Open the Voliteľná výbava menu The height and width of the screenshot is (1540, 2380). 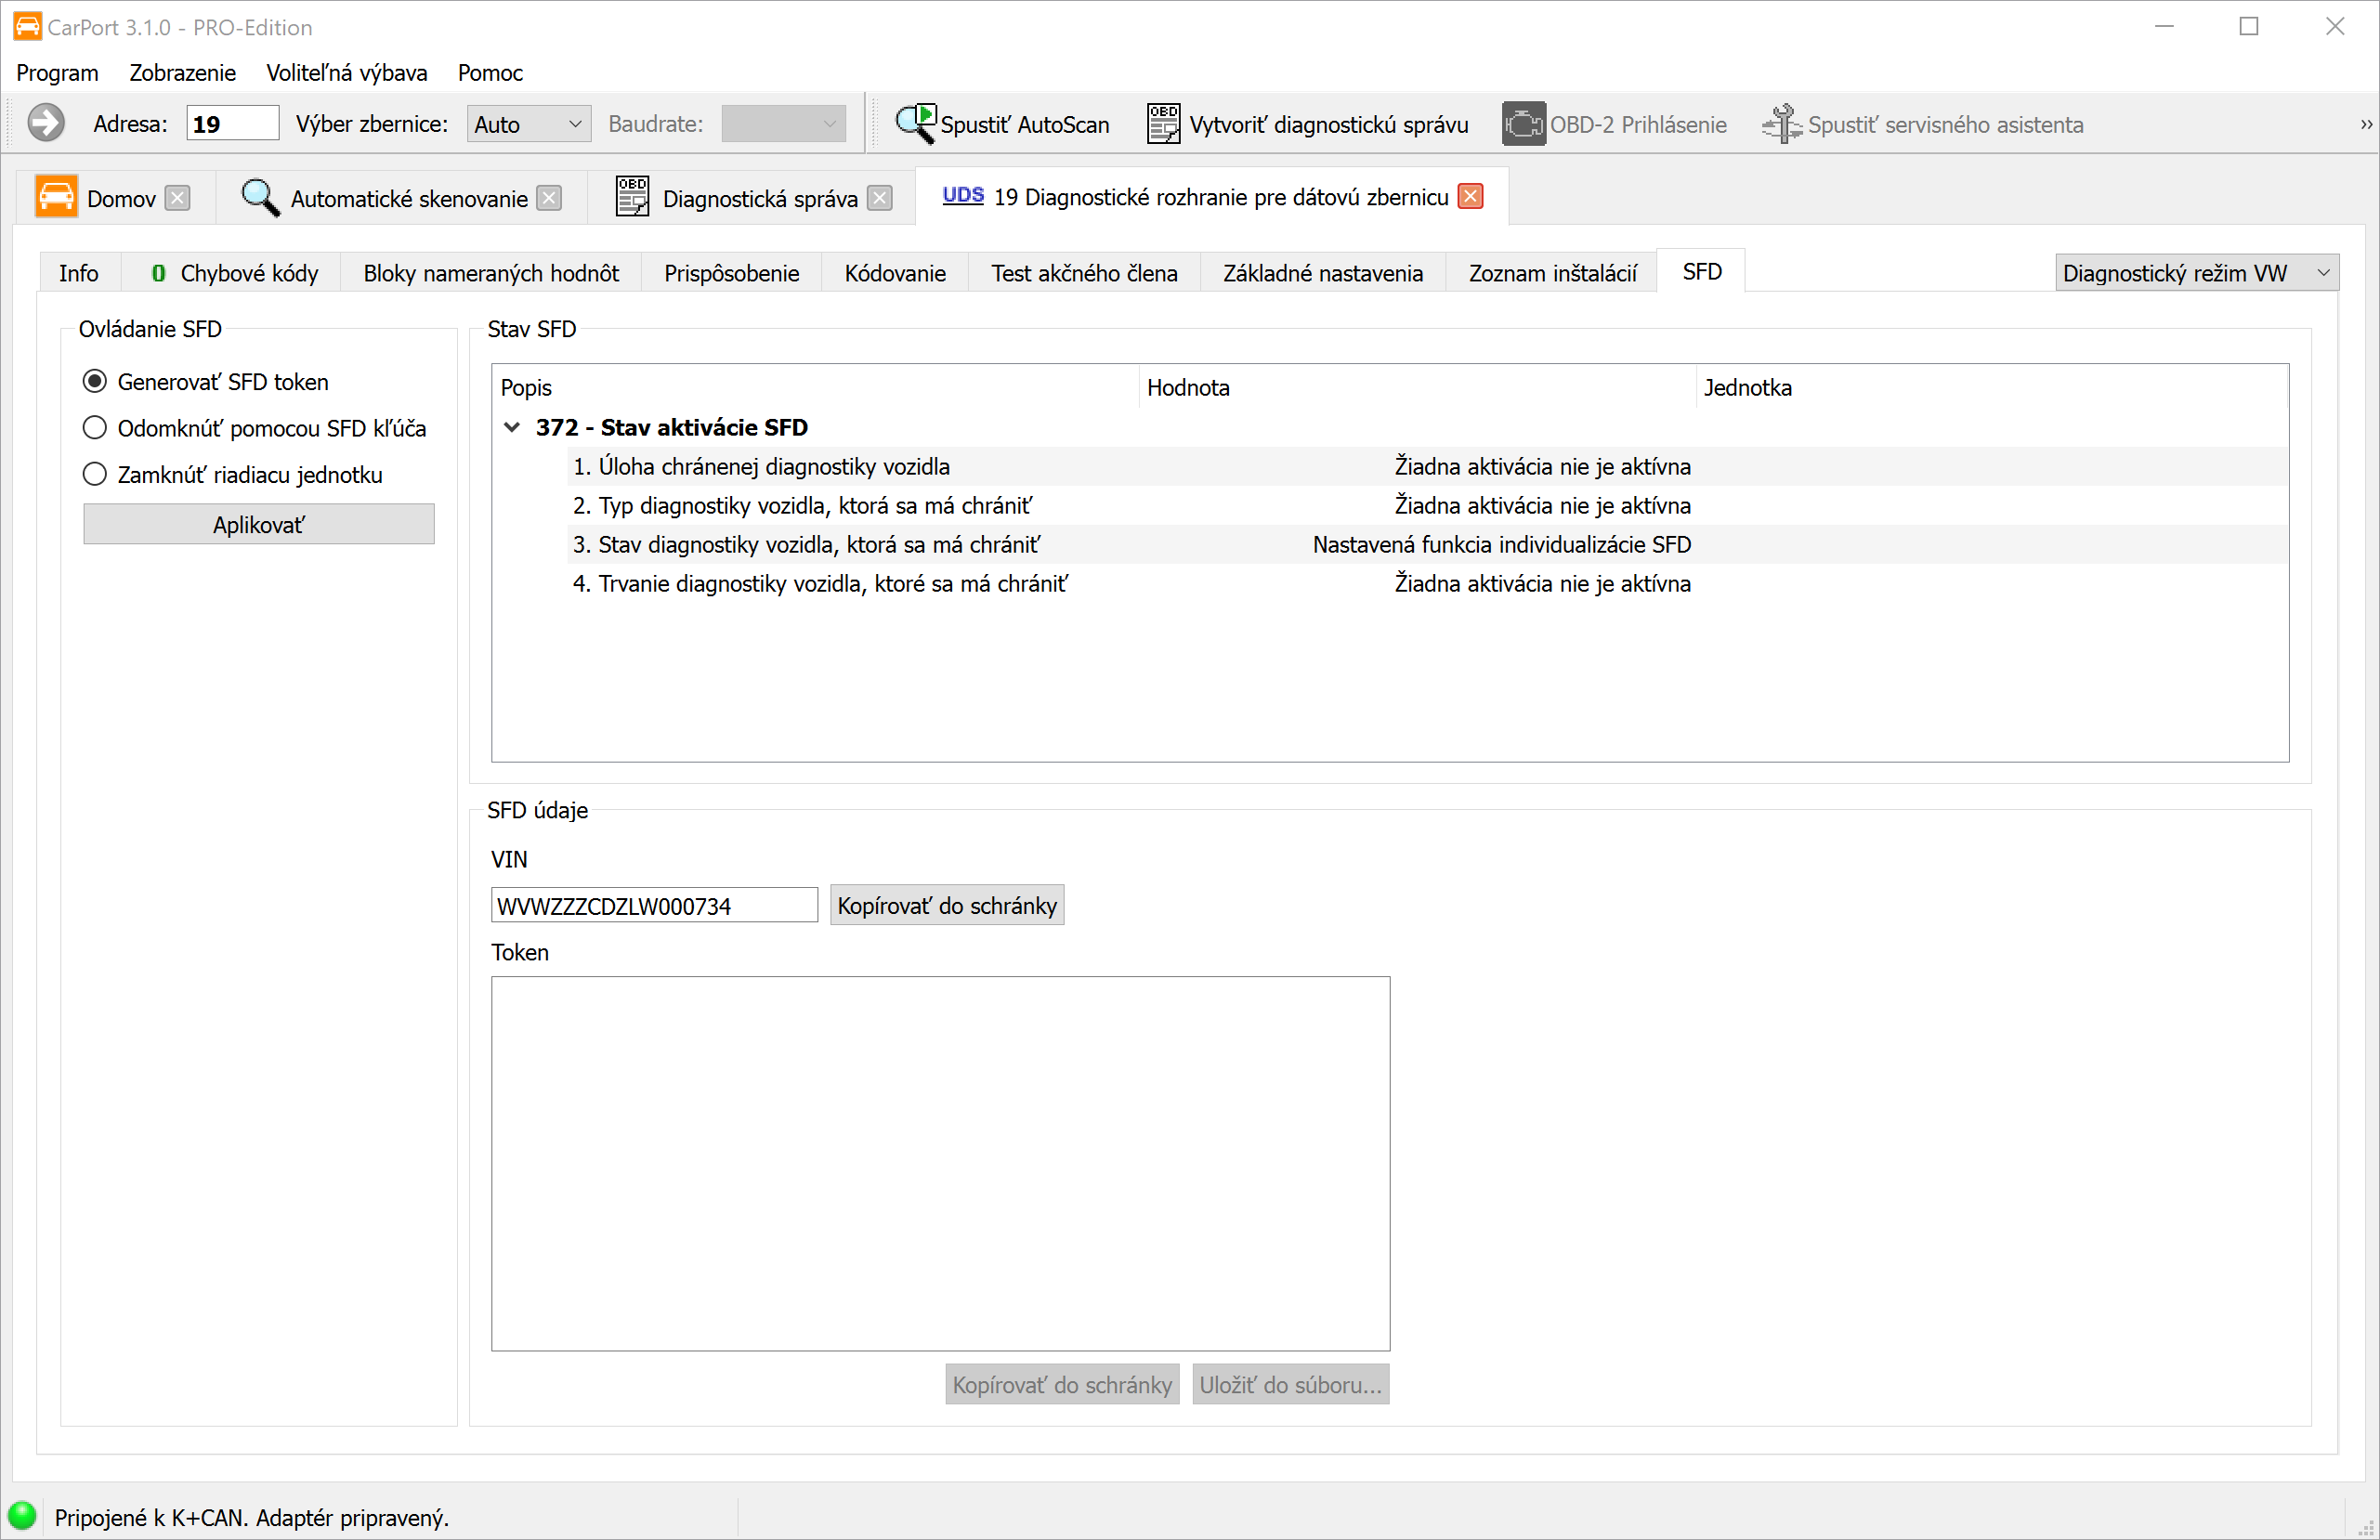click(346, 73)
